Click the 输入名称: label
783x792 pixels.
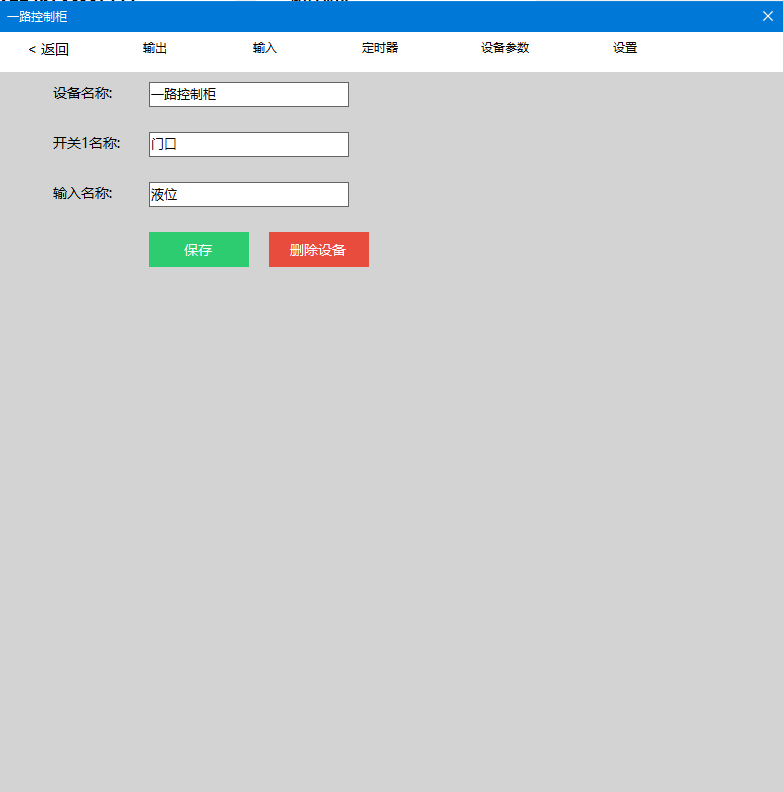(83, 194)
